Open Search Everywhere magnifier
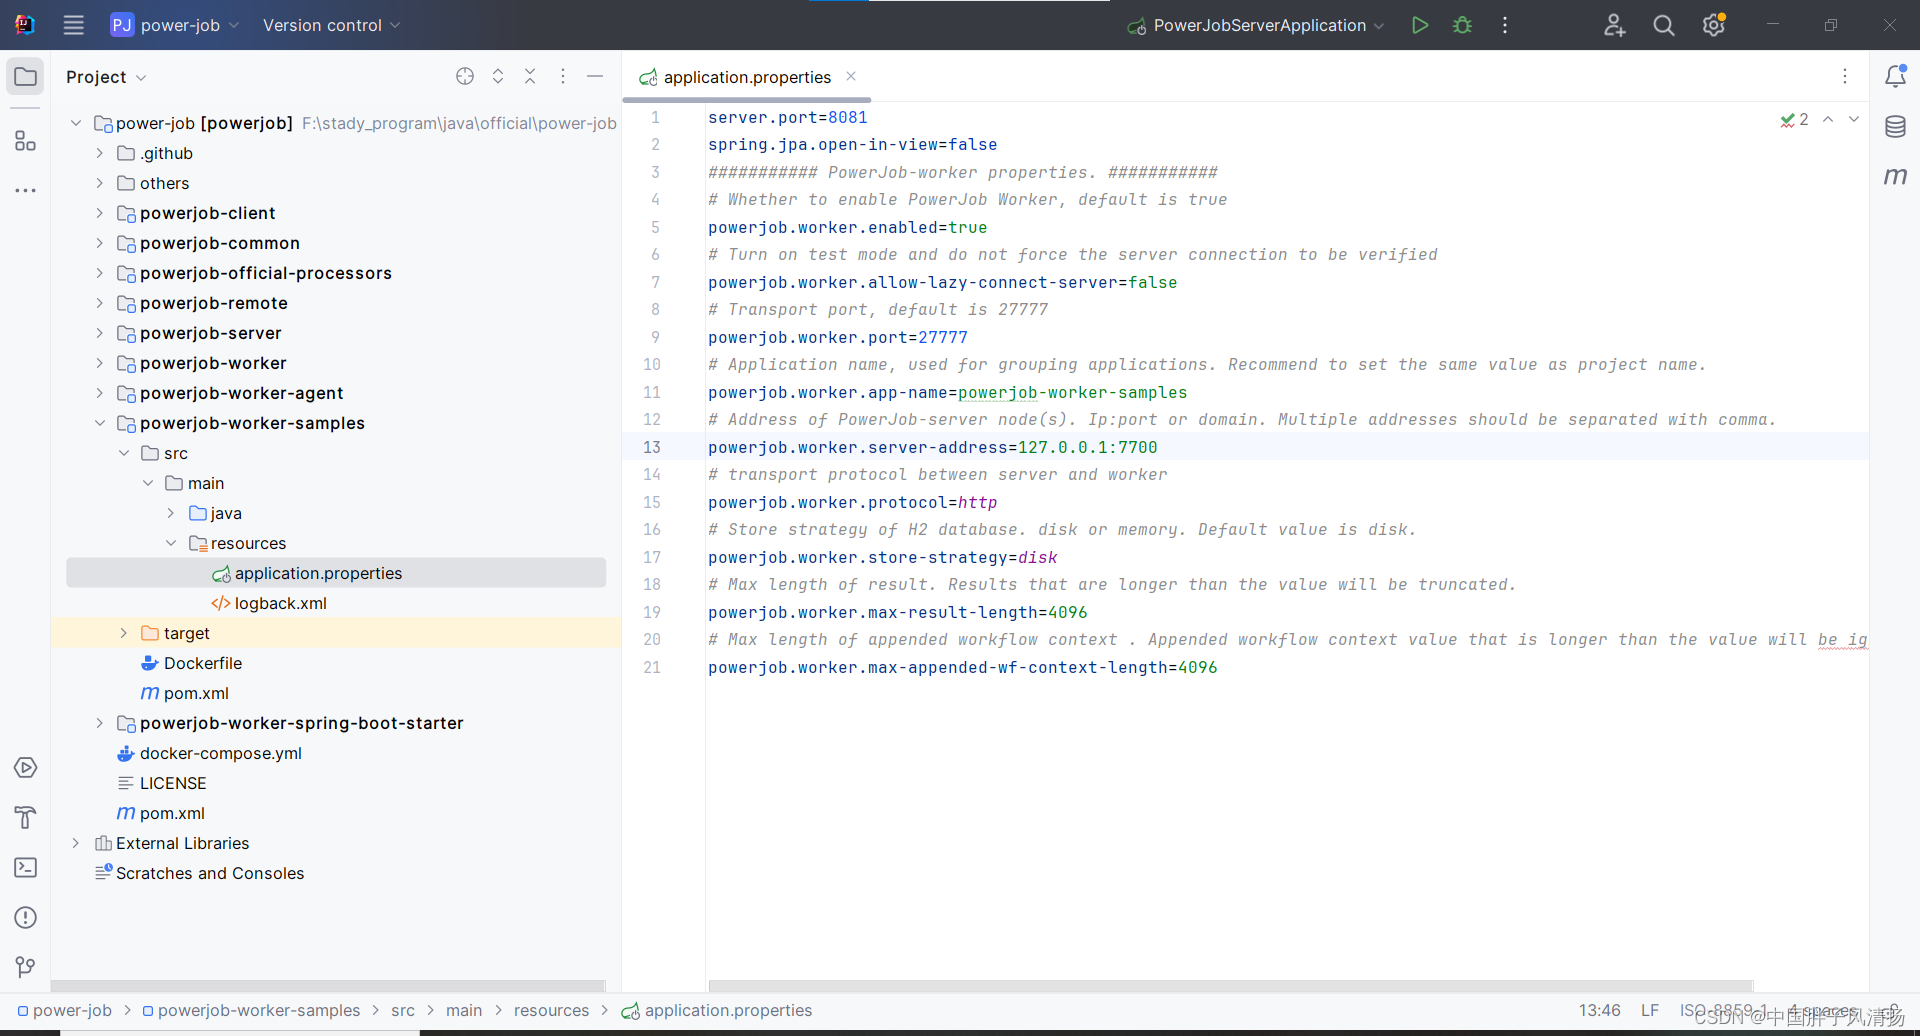 pos(1664,25)
